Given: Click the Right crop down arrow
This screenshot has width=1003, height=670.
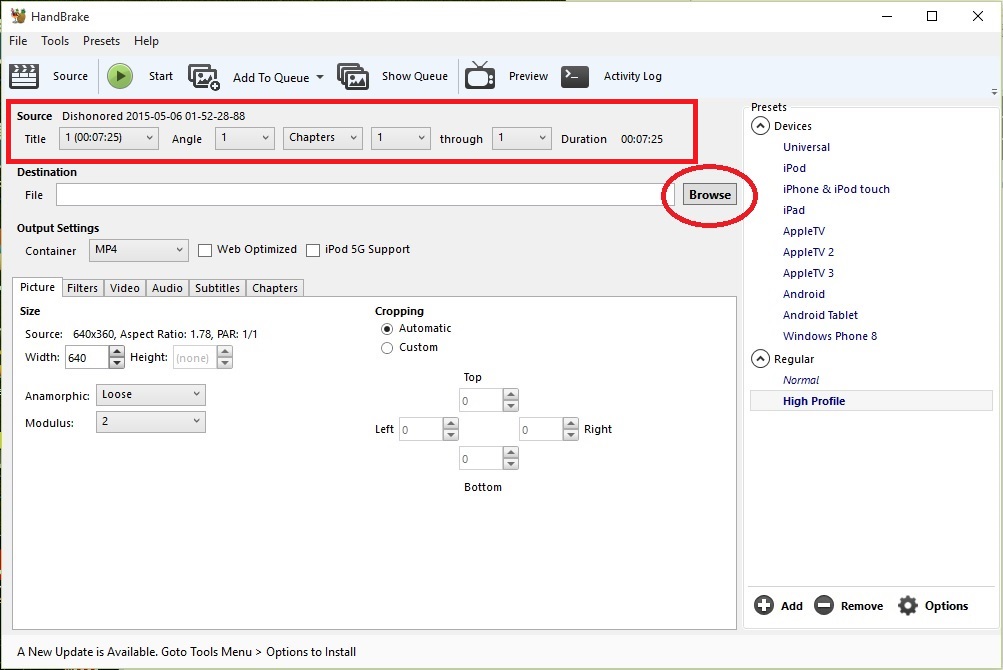Looking at the screenshot, I should (x=571, y=435).
